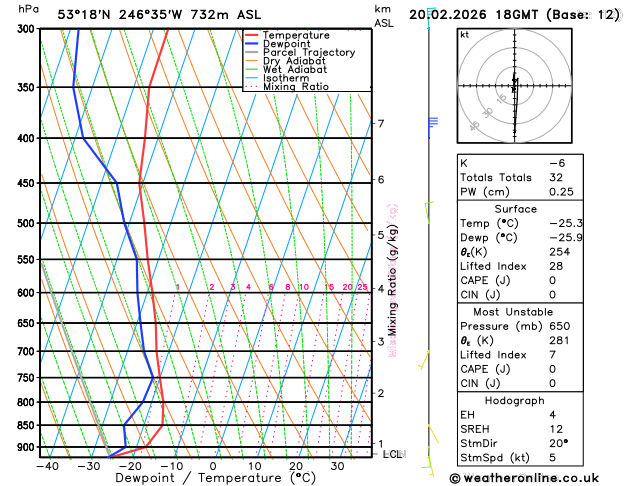
Task: Click the 300 hPa pressure axis label
Action: [28, 29]
